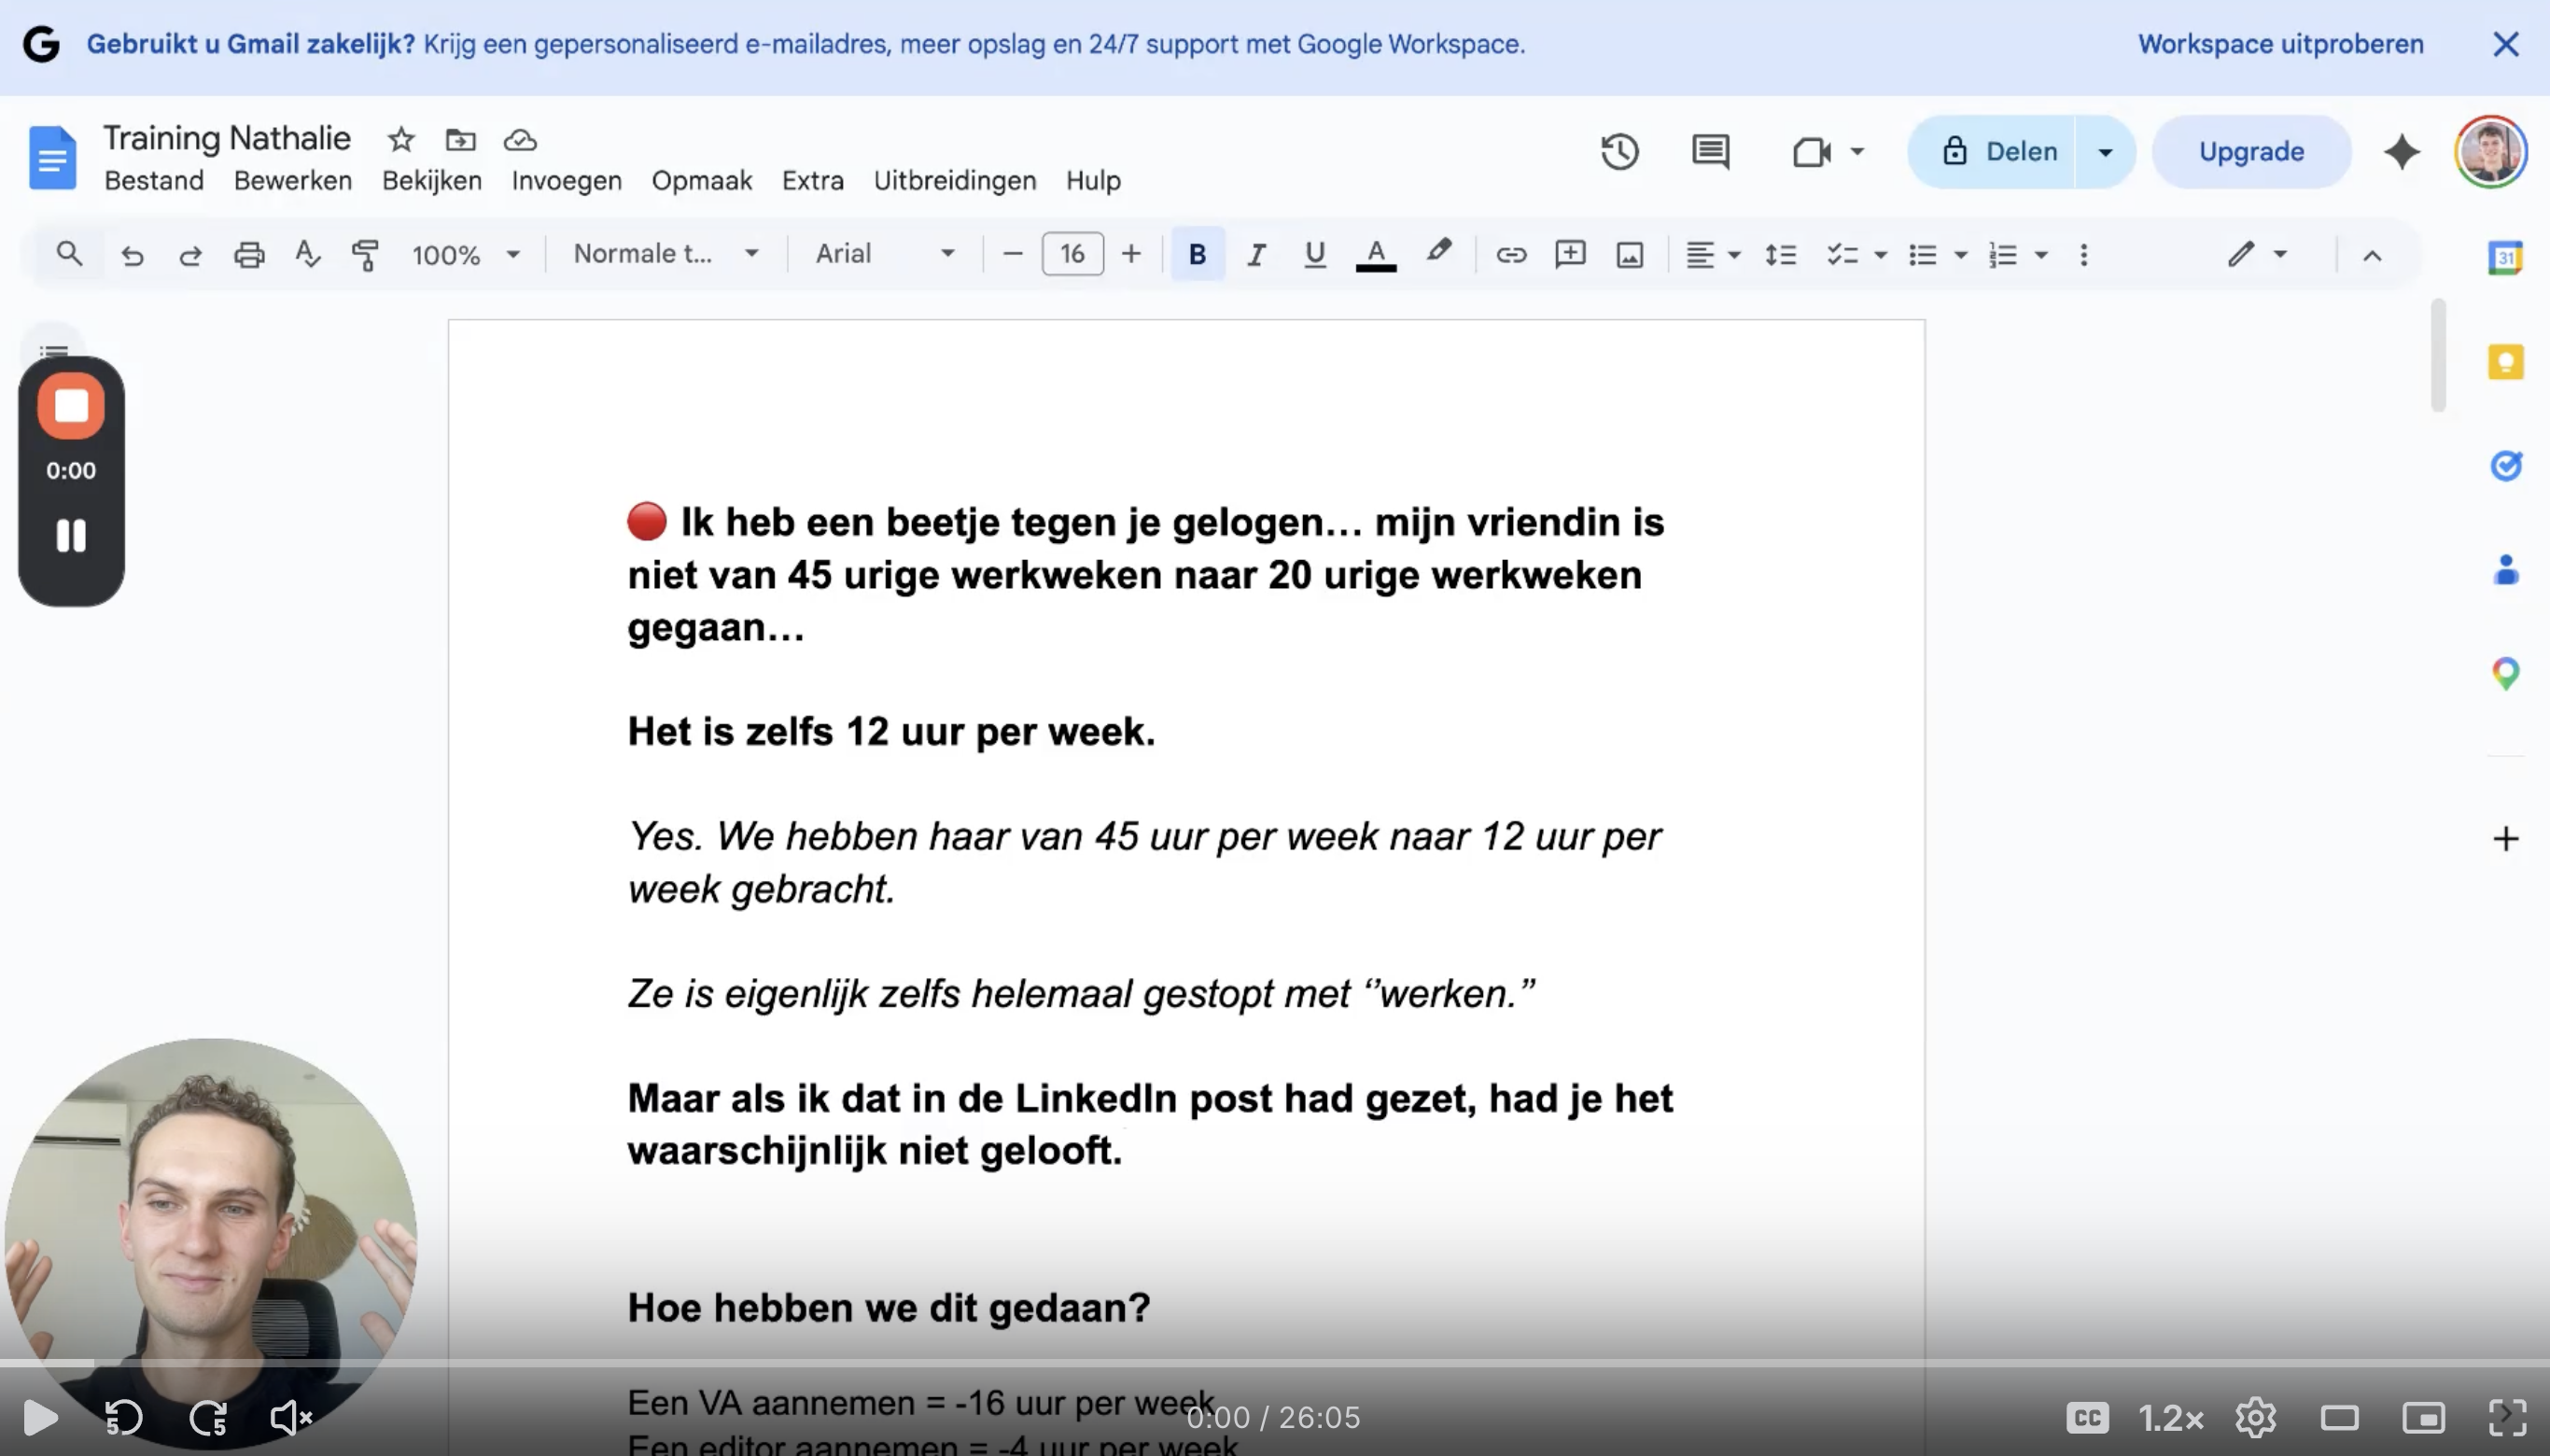Image resolution: width=2550 pixels, height=1456 pixels.
Task: Click the Gemini sparkle icon
Action: coord(2401,152)
